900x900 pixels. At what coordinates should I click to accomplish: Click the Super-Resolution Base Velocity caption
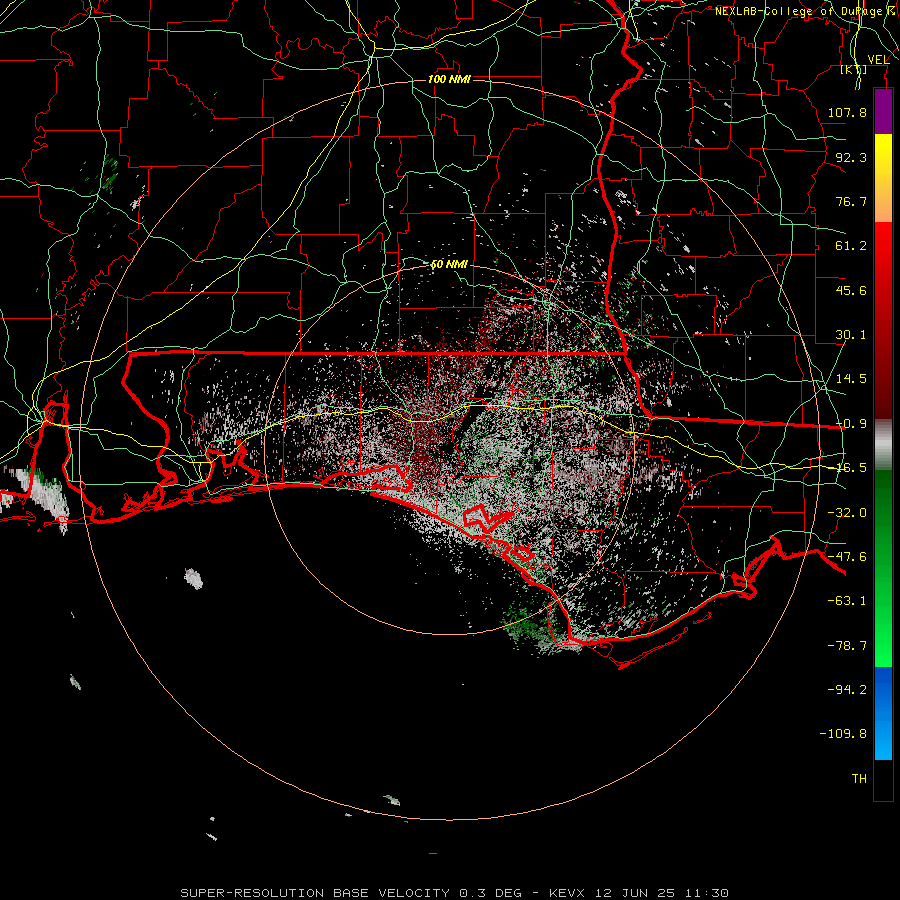pos(455,893)
